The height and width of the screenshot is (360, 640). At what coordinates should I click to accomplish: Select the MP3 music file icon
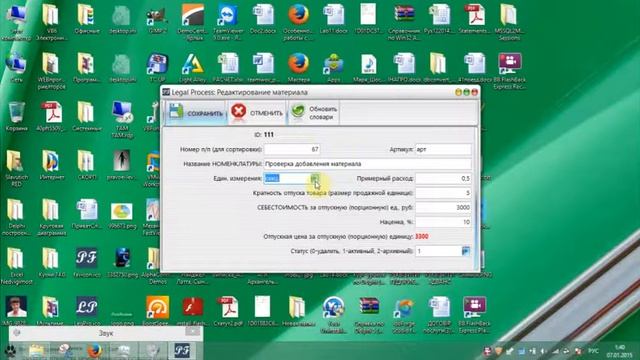(369, 67)
